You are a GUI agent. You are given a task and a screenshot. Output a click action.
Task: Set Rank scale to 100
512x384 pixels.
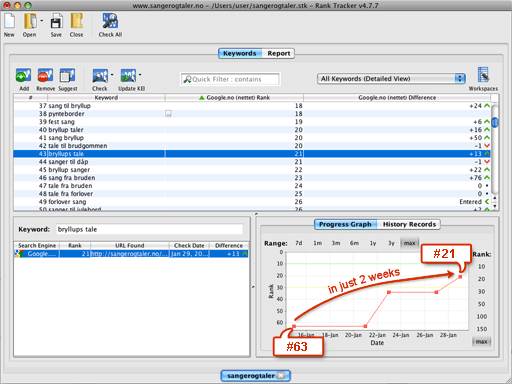pyautogui.click(x=482, y=316)
